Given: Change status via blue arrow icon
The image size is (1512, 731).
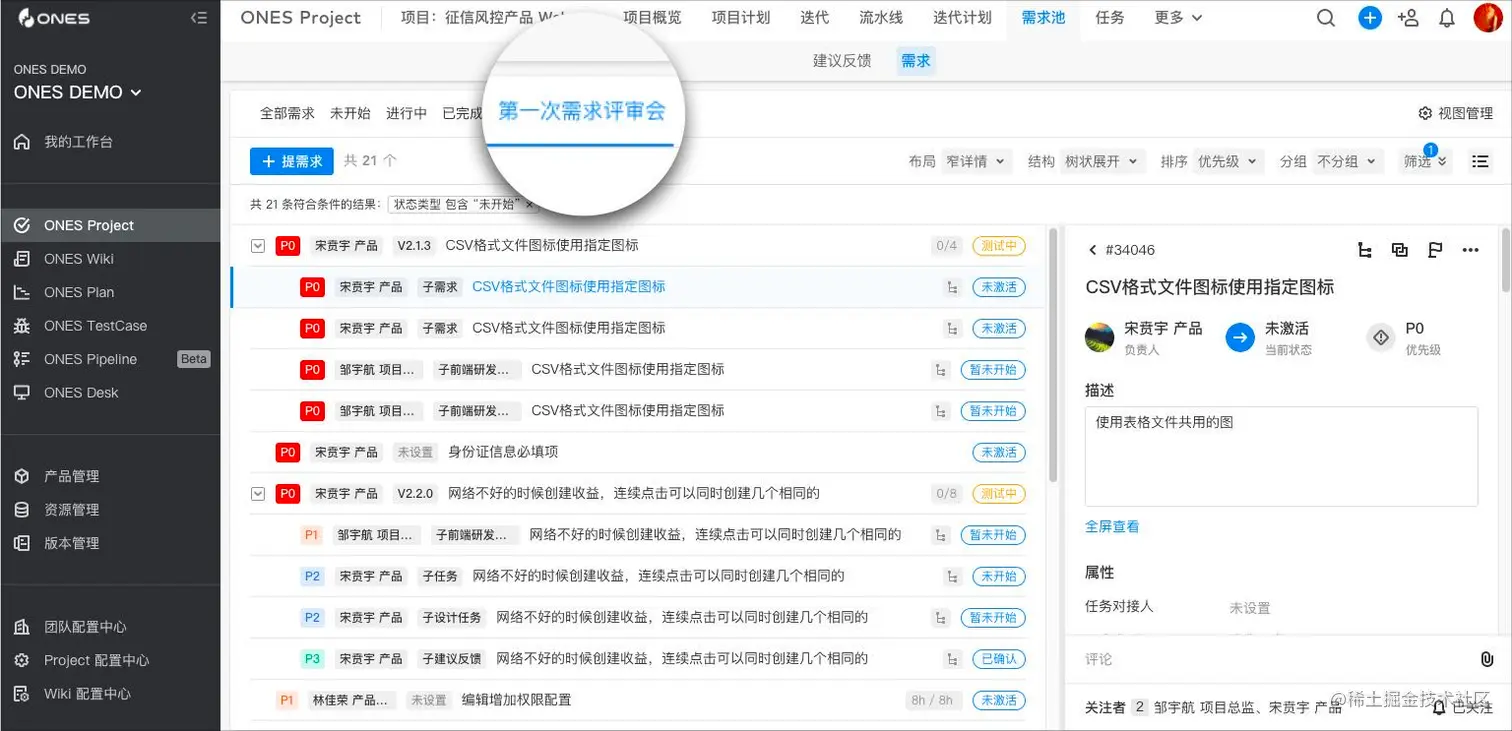Looking at the screenshot, I should tap(1240, 337).
